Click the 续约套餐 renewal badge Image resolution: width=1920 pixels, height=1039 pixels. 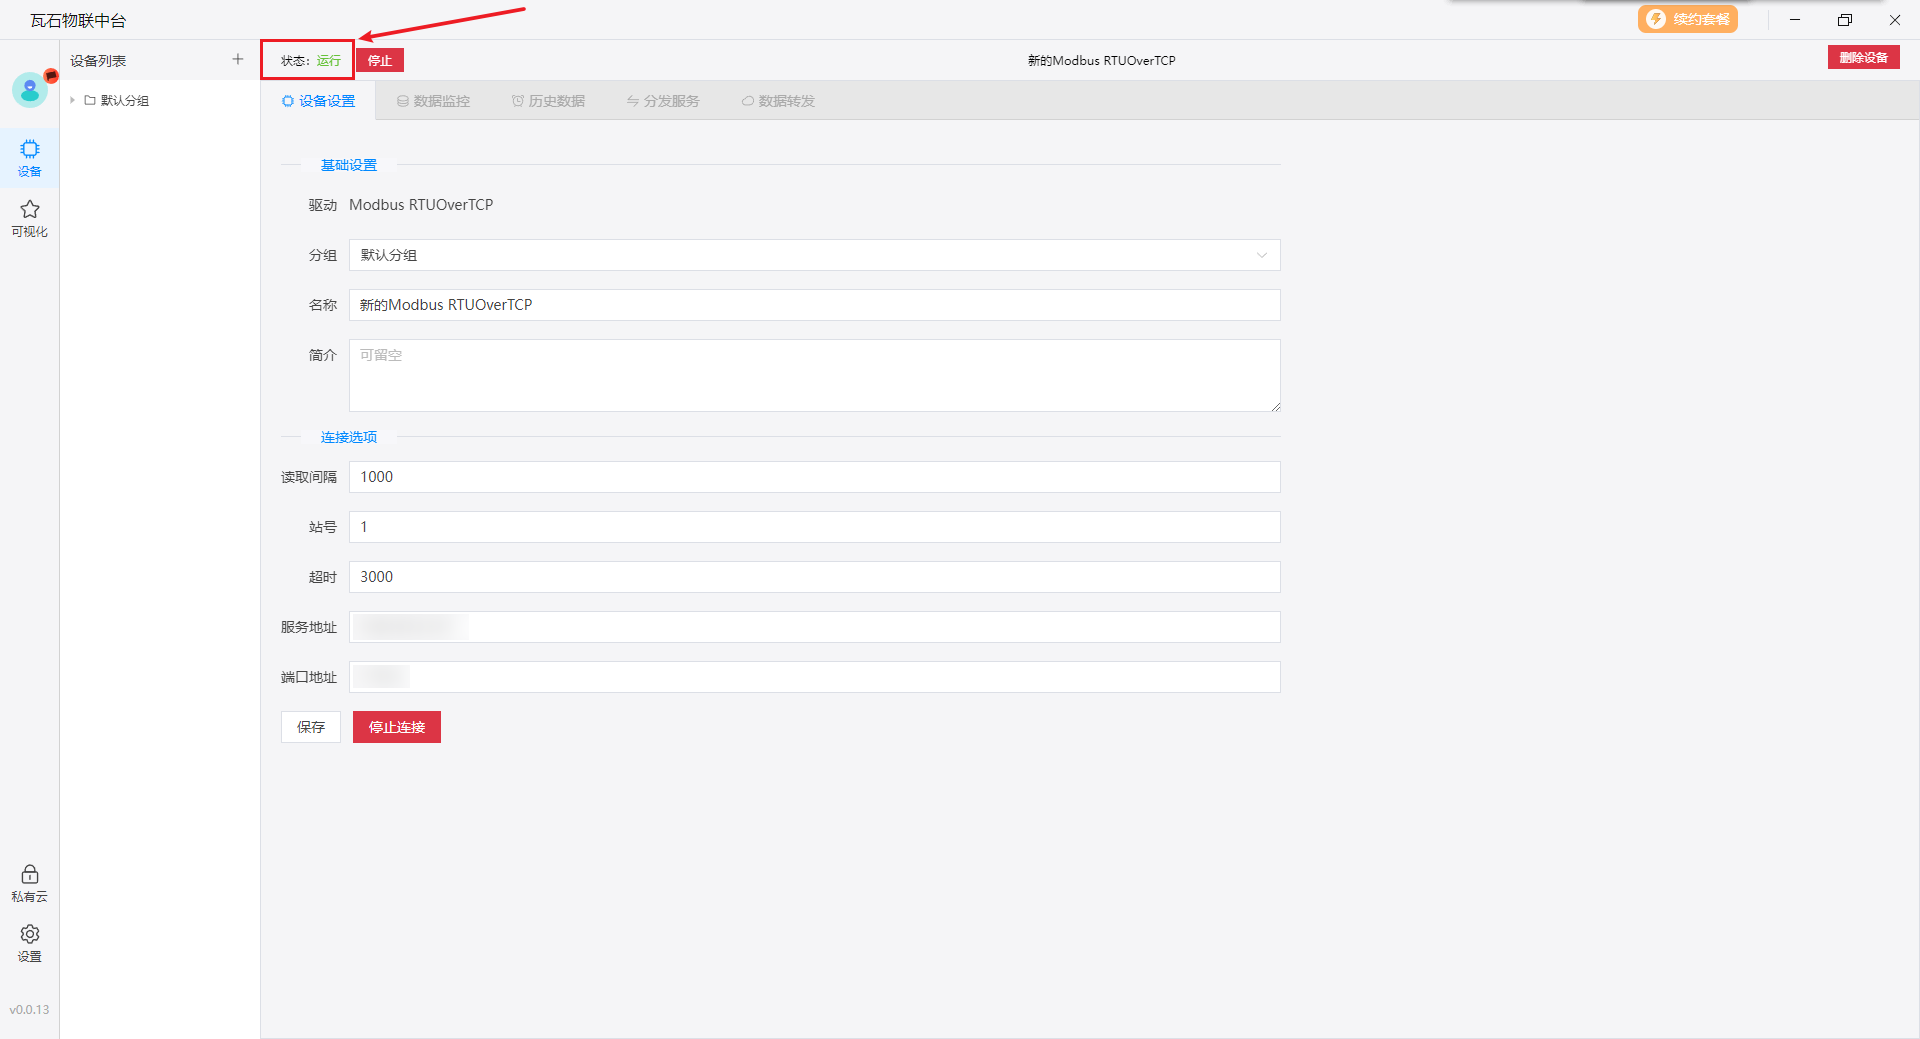point(1687,20)
